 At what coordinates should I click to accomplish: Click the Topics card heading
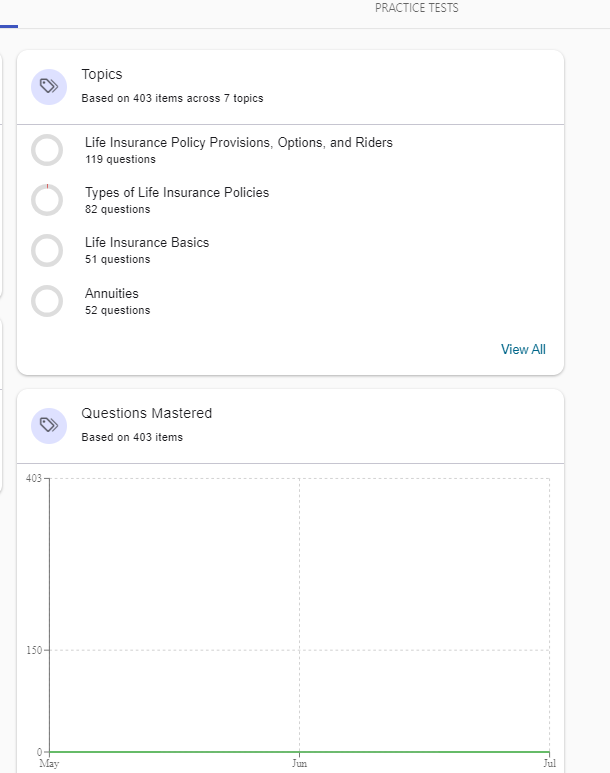(102, 74)
